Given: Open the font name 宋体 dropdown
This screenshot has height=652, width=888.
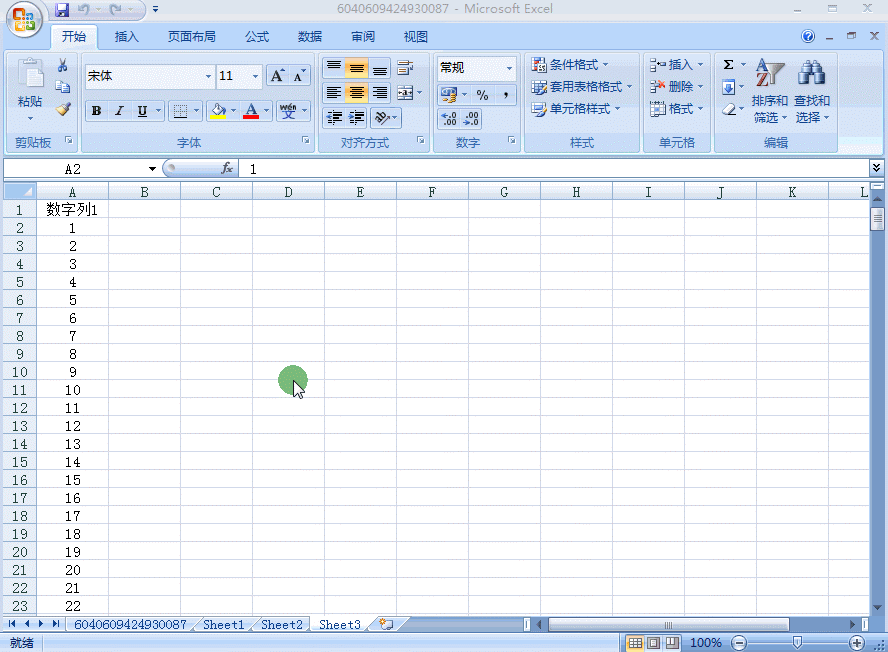Looking at the screenshot, I should pyautogui.click(x=208, y=76).
